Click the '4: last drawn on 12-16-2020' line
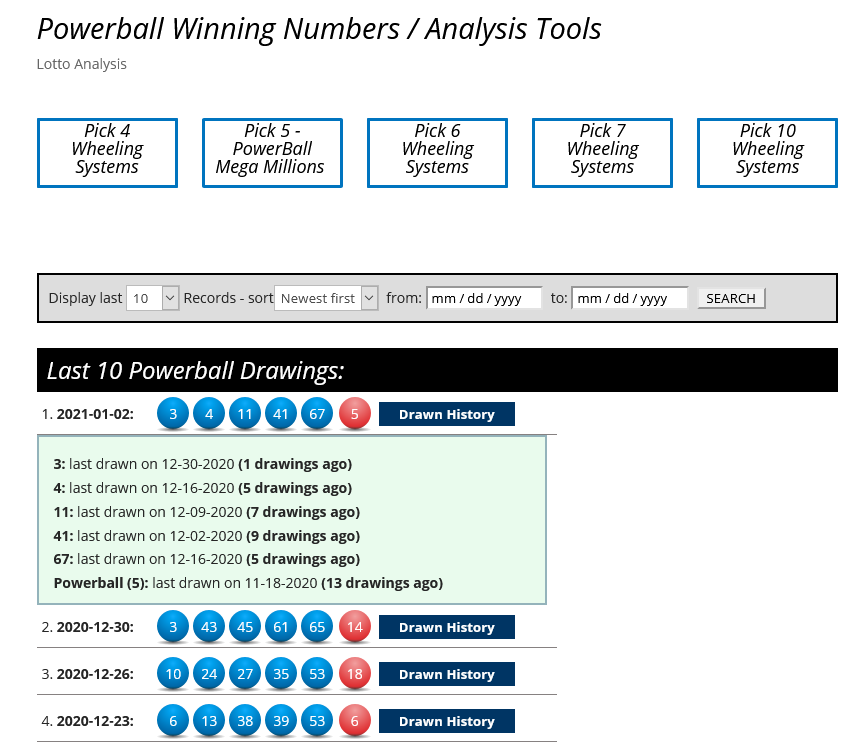855x743 pixels. click(203, 488)
